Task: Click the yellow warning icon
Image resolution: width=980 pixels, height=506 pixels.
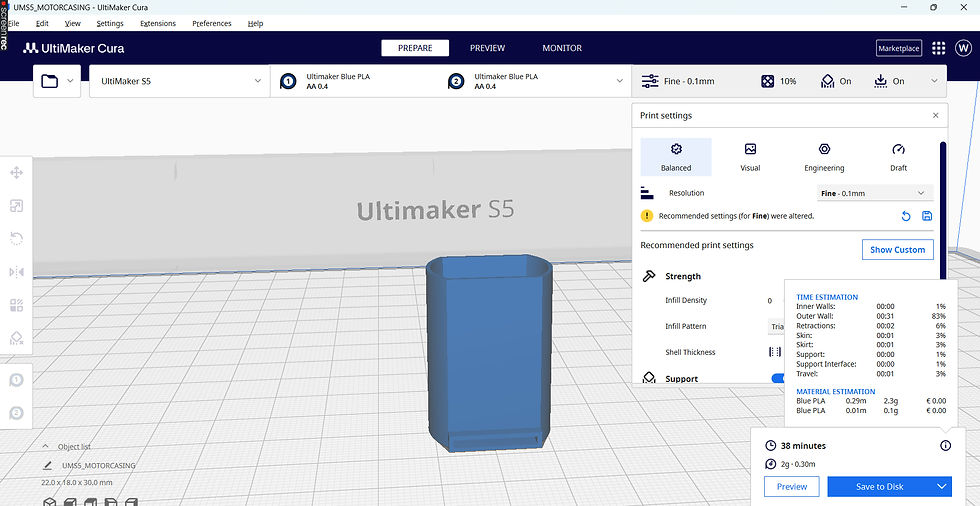Action: click(x=647, y=216)
